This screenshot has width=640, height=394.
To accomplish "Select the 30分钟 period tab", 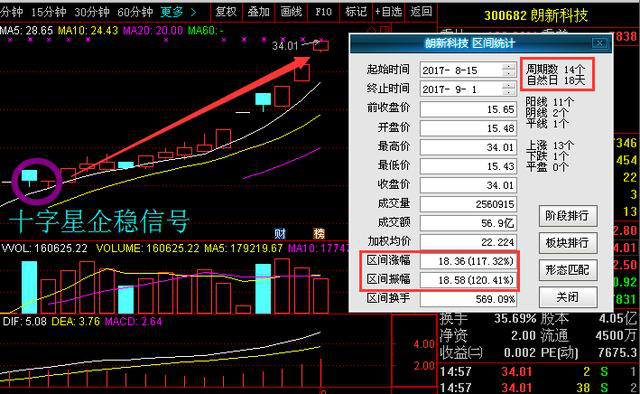I will click(x=92, y=12).
